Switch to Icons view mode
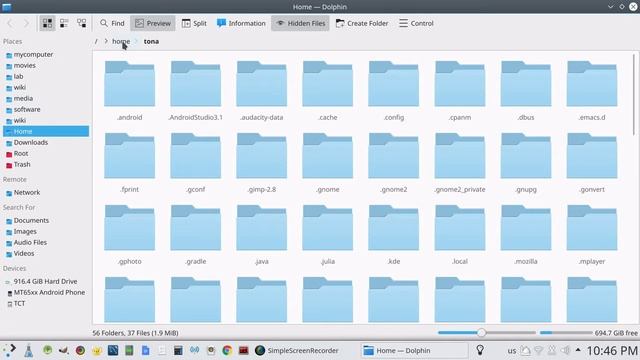The width and height of the screenshot is (640, 360). pos(47,23)
